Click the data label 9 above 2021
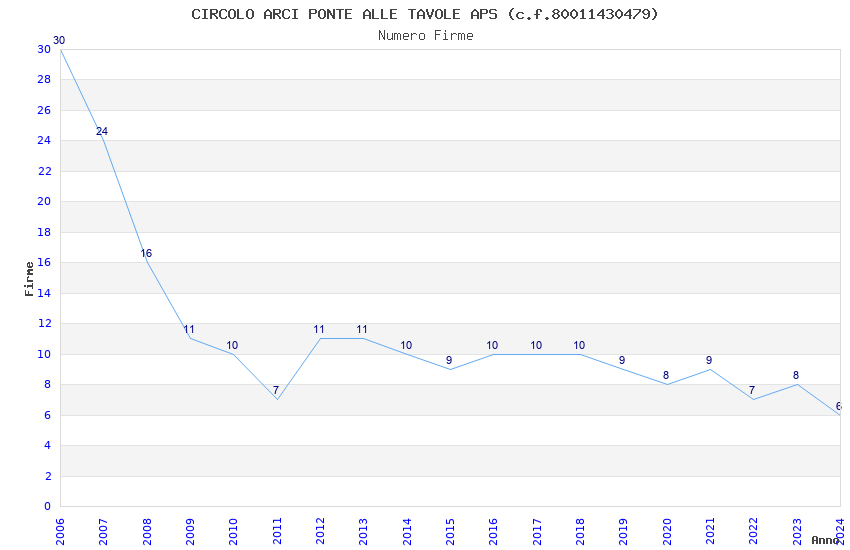This screenshot has width=850, height=550. (709, 360)
